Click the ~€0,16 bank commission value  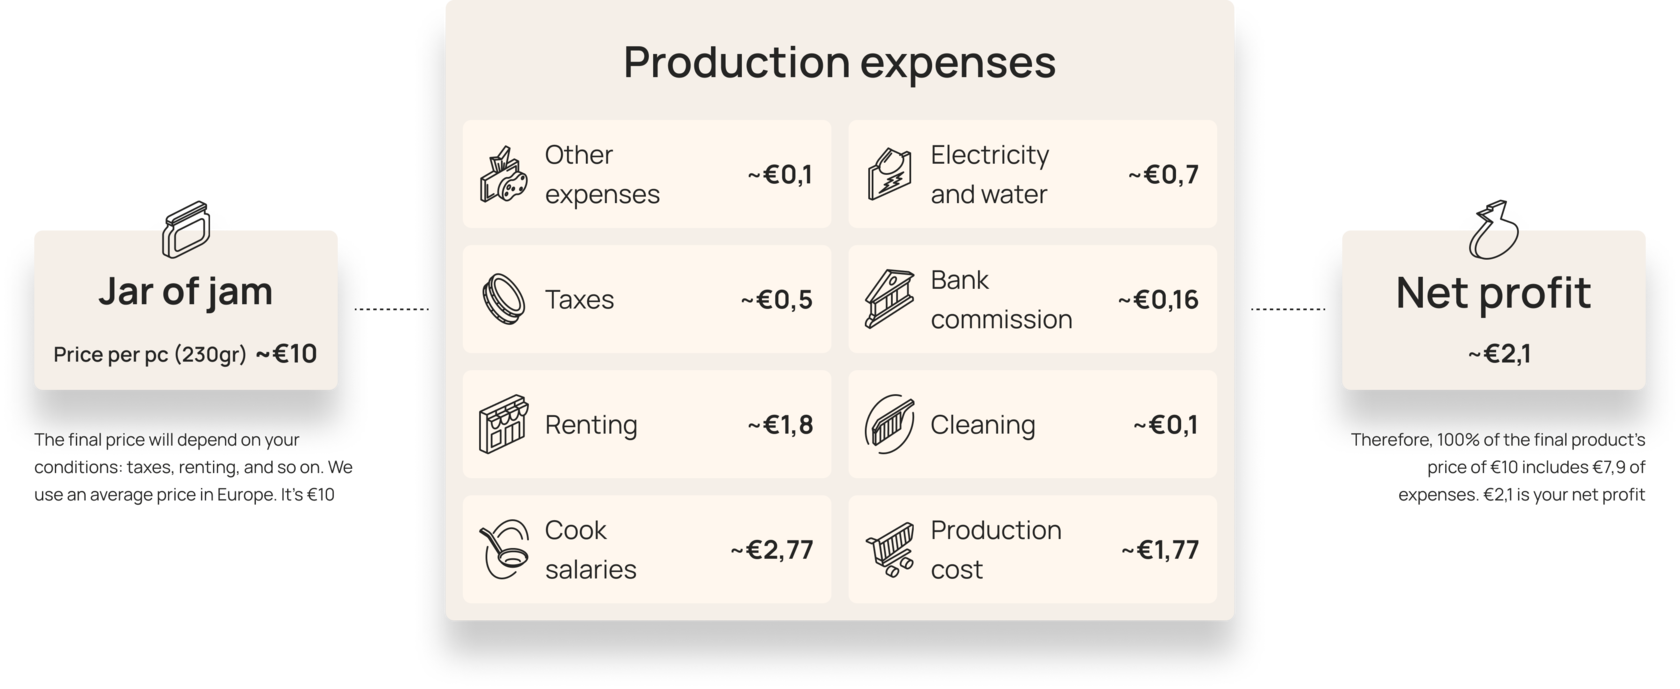coord(1158,299)
